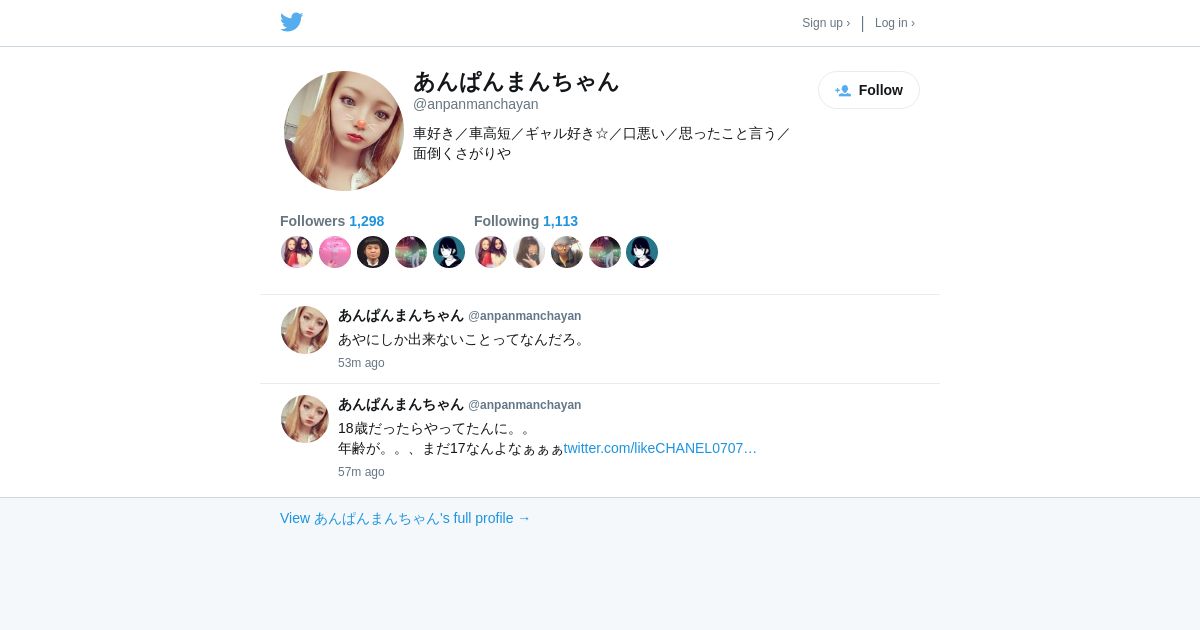Screen dimensions: 1200x630
Task: Click the @anpanmanchayan handle in the first tweet
Action: [x=525, y=316]
